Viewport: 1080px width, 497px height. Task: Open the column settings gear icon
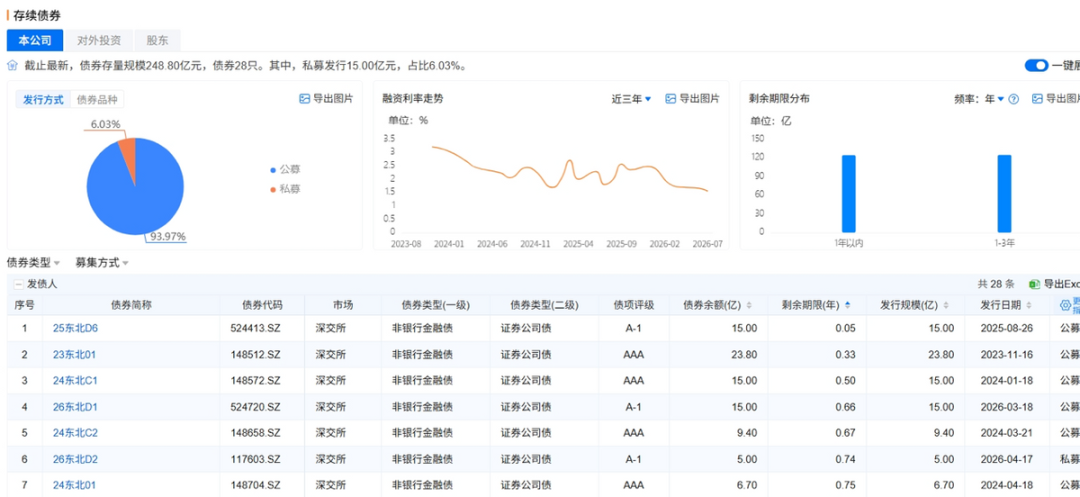click(1066, 305)
